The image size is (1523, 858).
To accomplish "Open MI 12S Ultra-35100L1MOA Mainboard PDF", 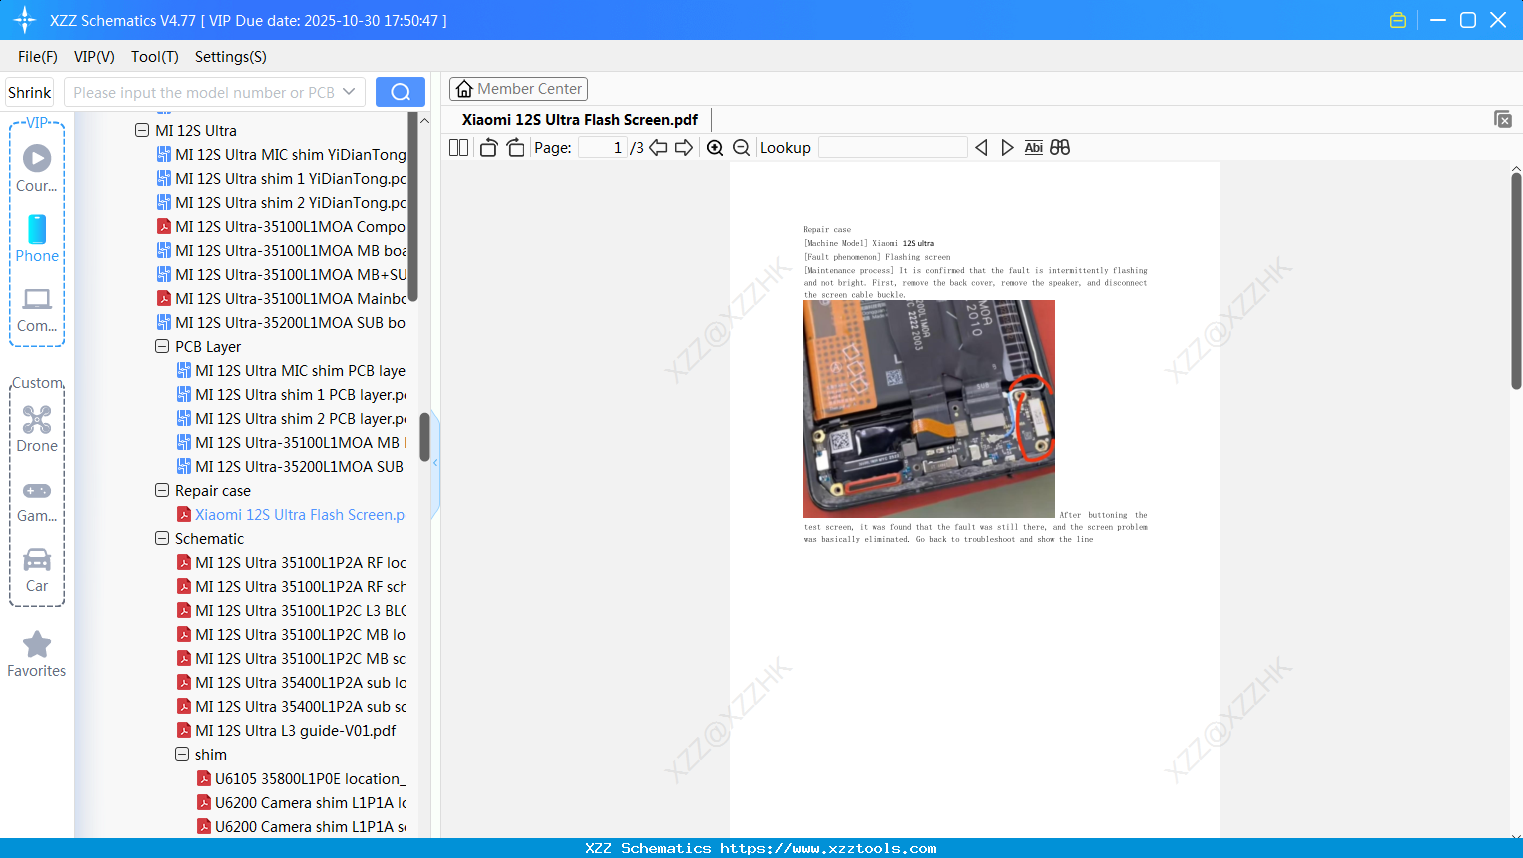I will click(290, 298).
